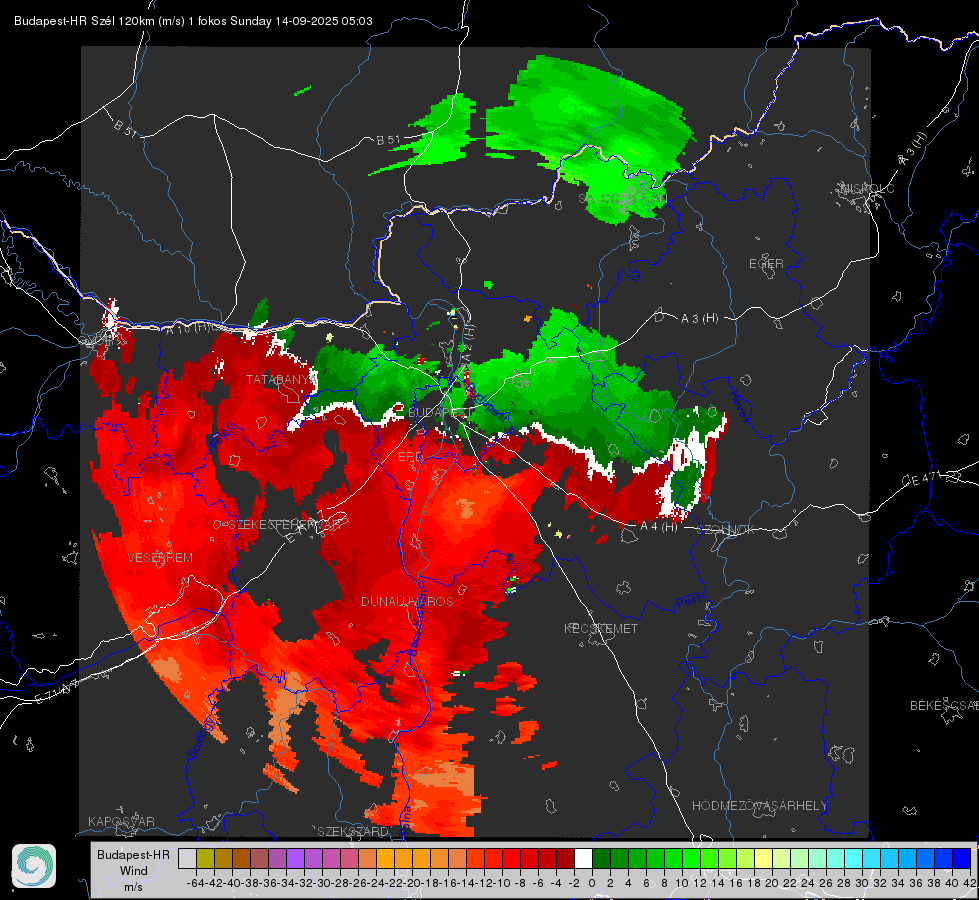Click the ERD town label
This screenshot has height=900, width=979.
point(410,457)
